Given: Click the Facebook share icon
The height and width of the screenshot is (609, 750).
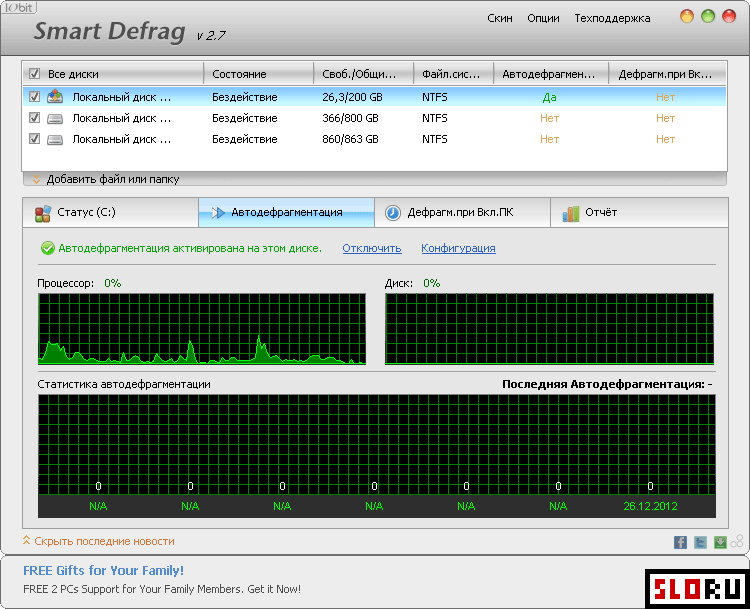Looking at the screenshot, I should [680, 542].
